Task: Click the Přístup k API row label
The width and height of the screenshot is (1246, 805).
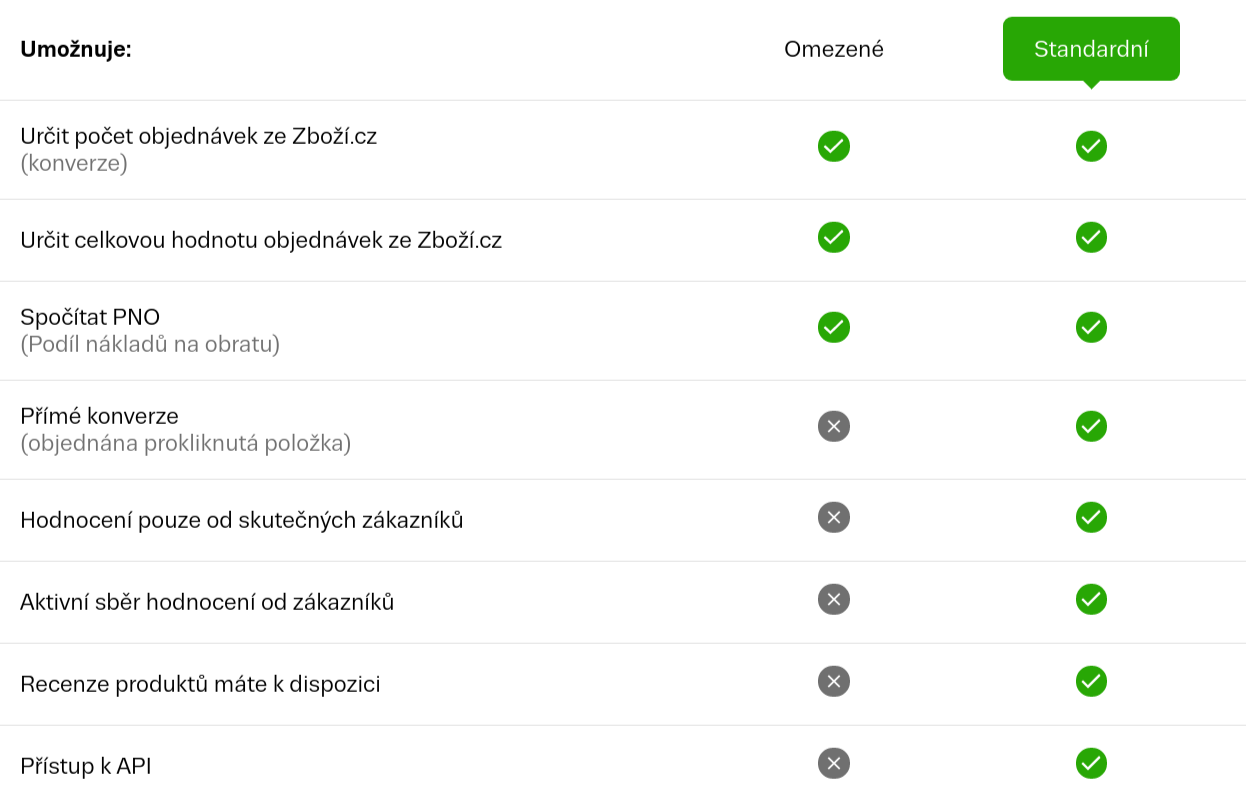Action: click(x=86, y=766)
